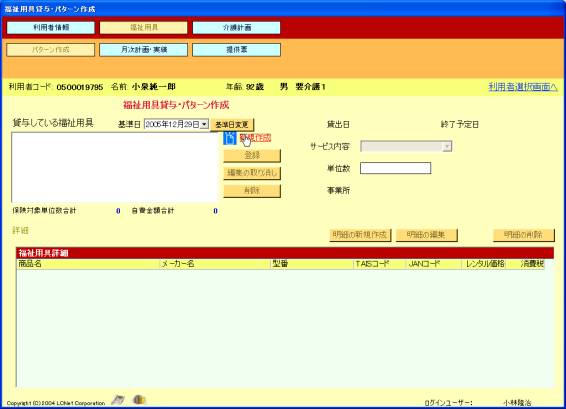
Task: Click the round yellow icon in the footer
Action: tap(139, 400)
